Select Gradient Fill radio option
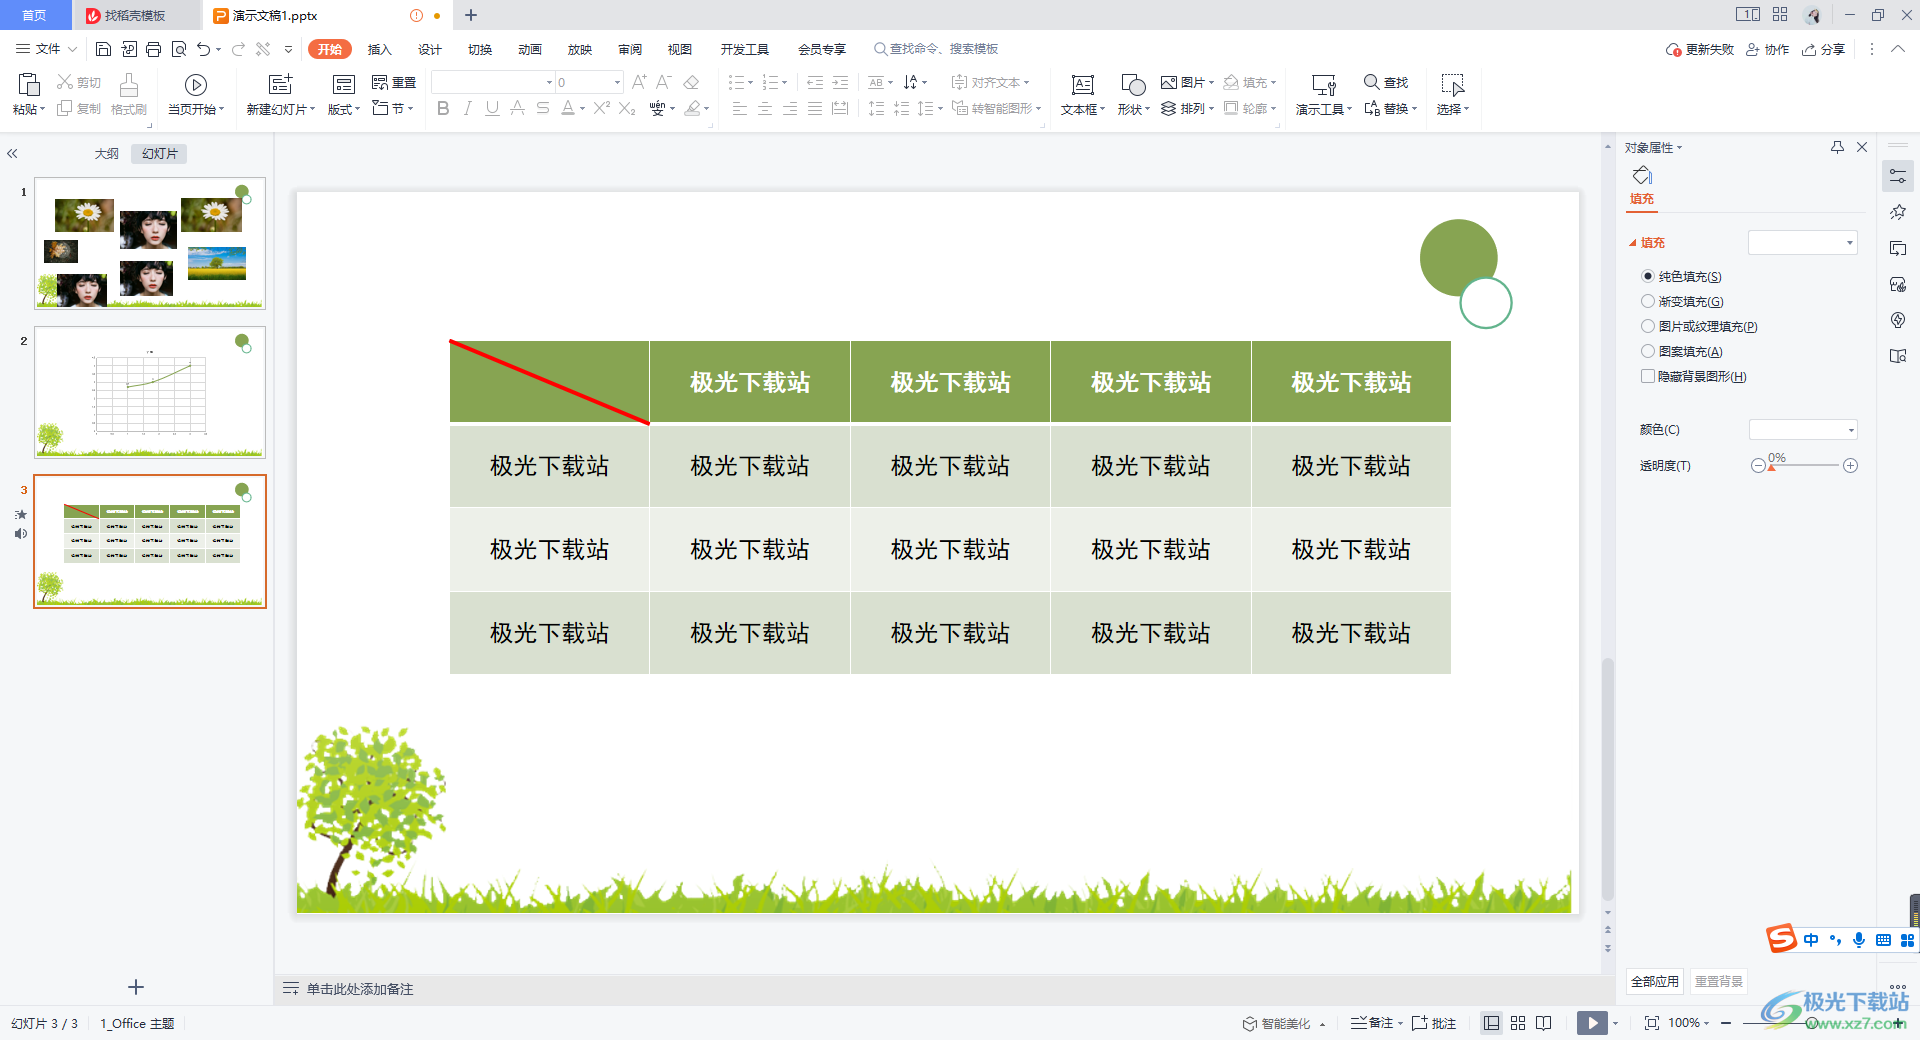The width and height of the screenshot is (1920, 1040). [1647, 301]
